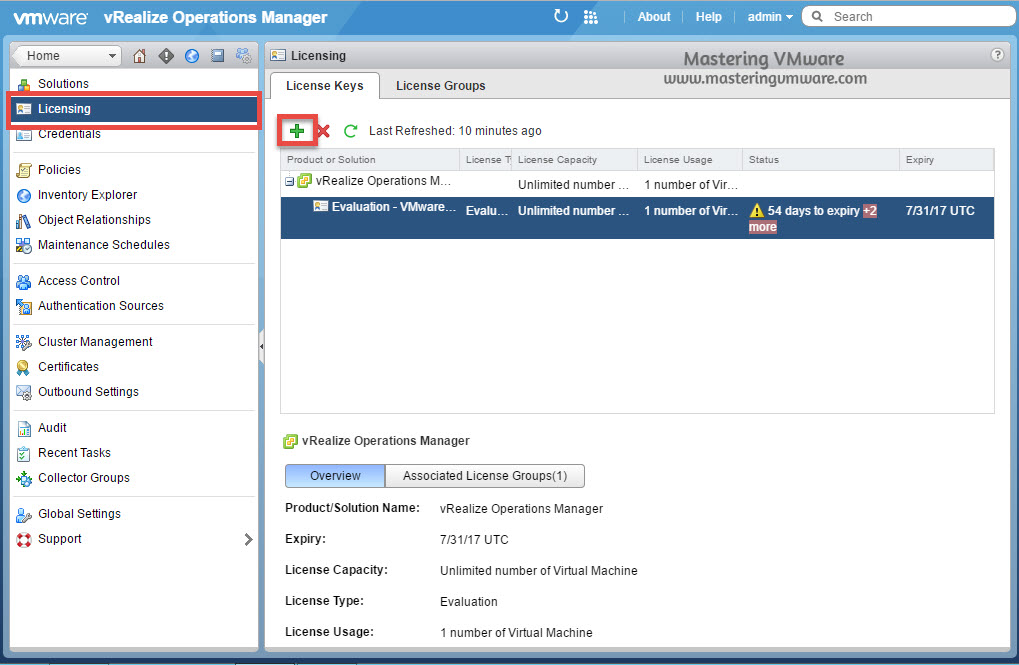Select Licensing in the sidebar
1019x665 pixels.
[x=134, y=109]
